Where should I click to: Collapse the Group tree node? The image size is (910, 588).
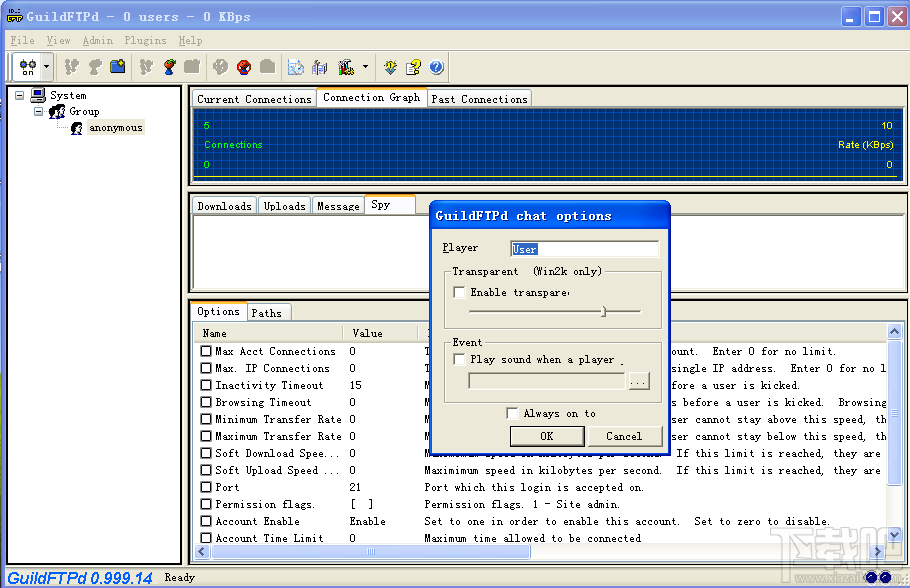(39, 112)
